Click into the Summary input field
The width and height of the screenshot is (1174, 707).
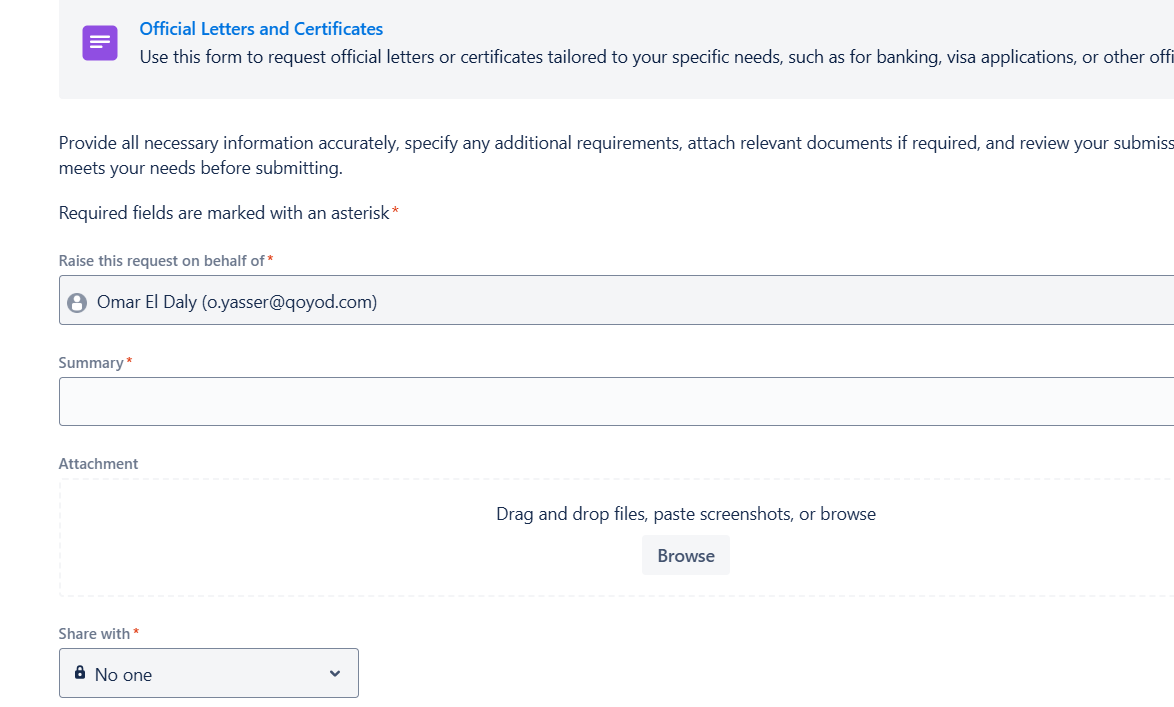[x=616, y=401]
